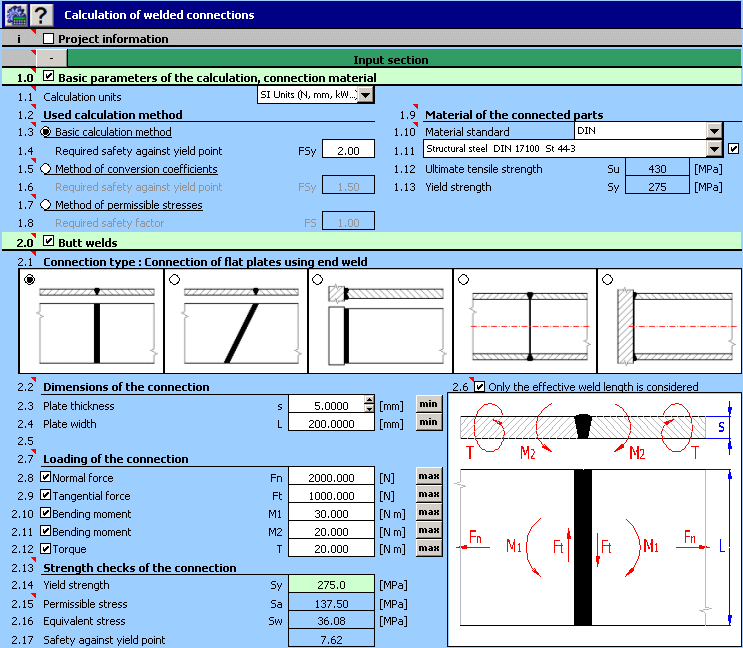Click Equivalent stress value 36.08
The image size is (743, 648).
click(x=331, y=621)
